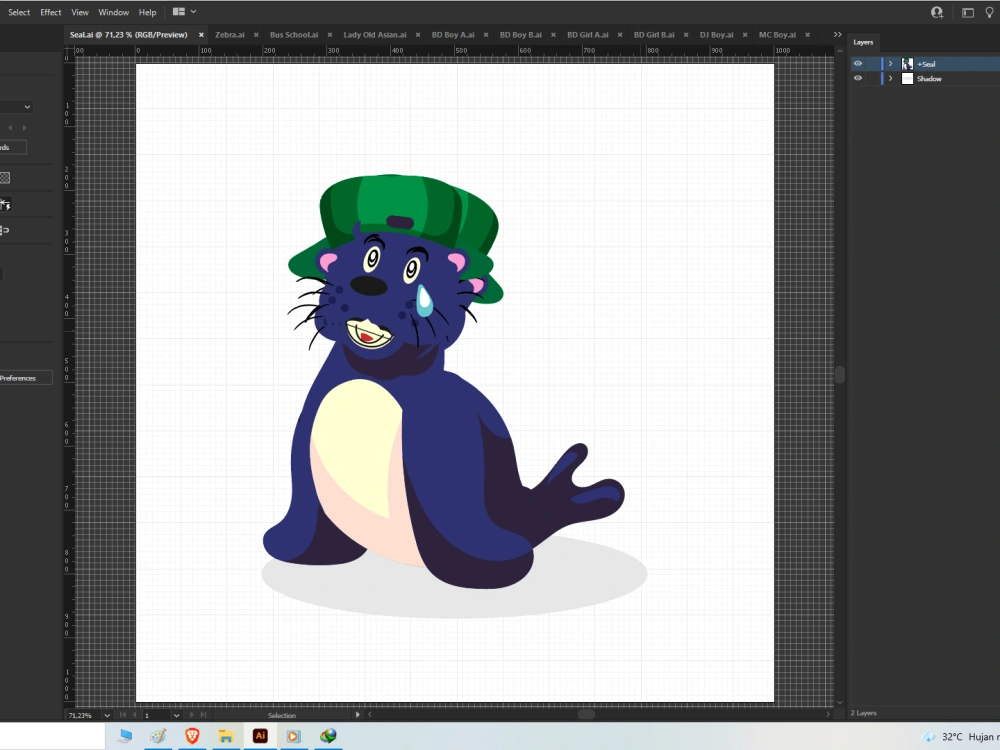Select the +Seal layer name
The height and width of the screenshot is (750, 1000).
926,64
